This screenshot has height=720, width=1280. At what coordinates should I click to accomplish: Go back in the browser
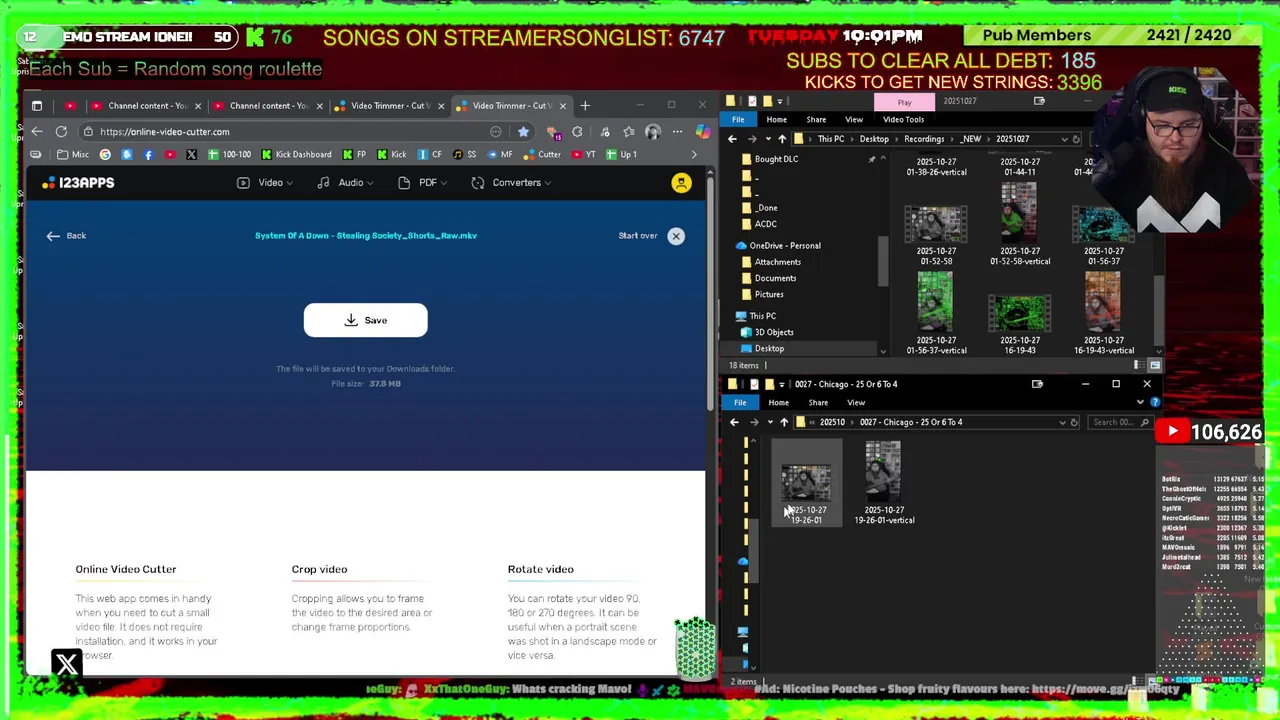pyautogui.click(x=37, y=132)
